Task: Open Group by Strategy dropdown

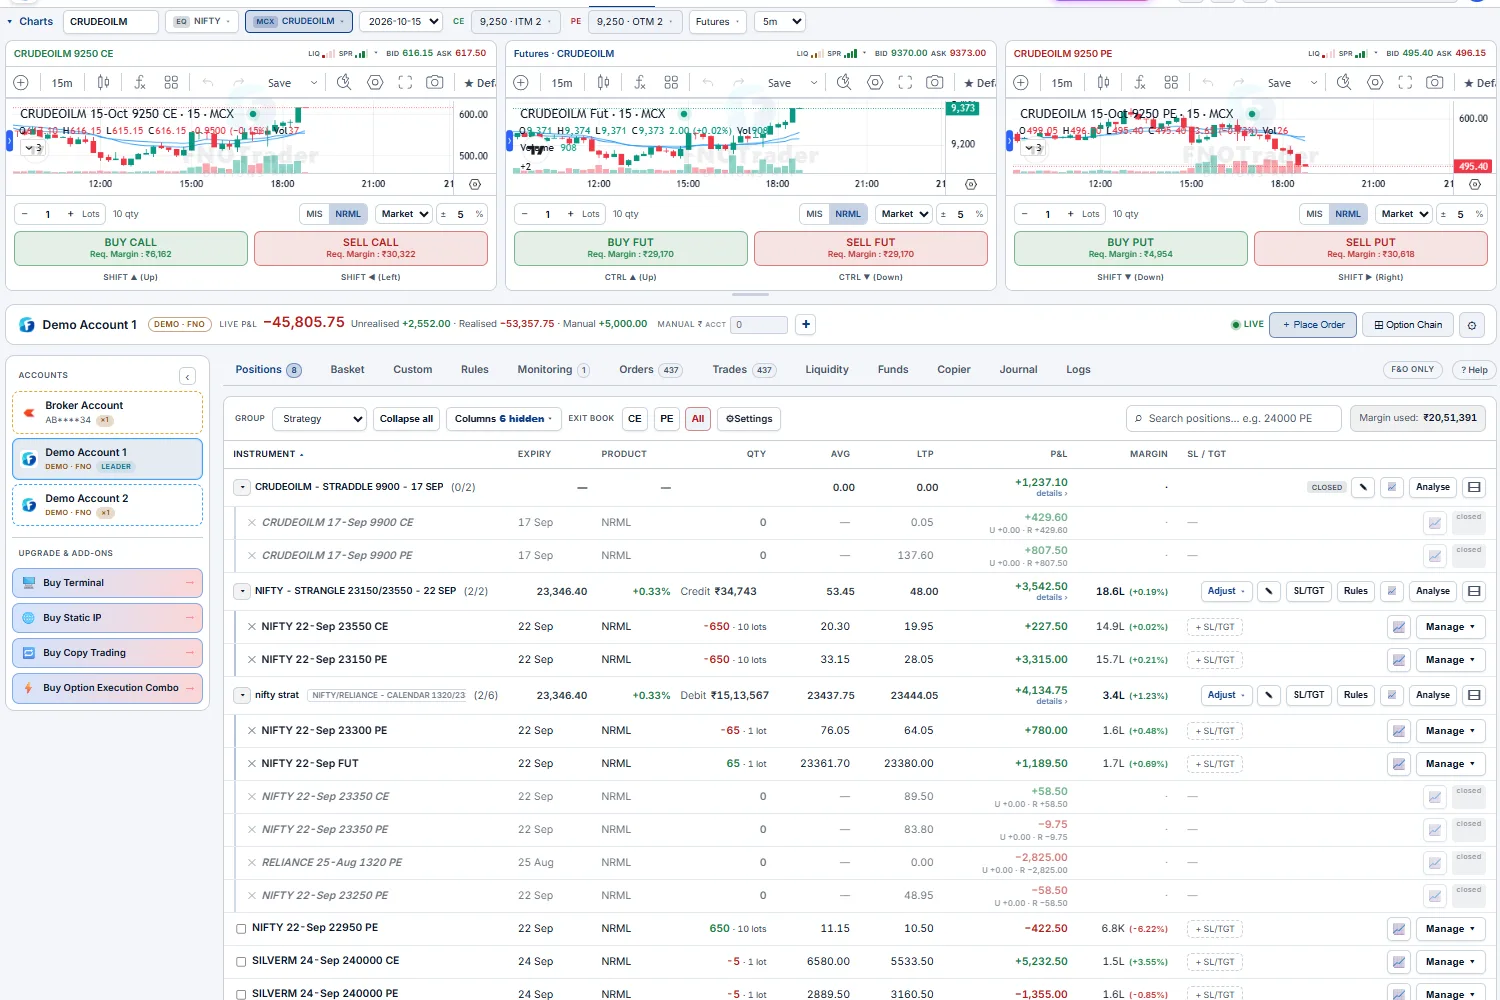Action: click(319, 419)
